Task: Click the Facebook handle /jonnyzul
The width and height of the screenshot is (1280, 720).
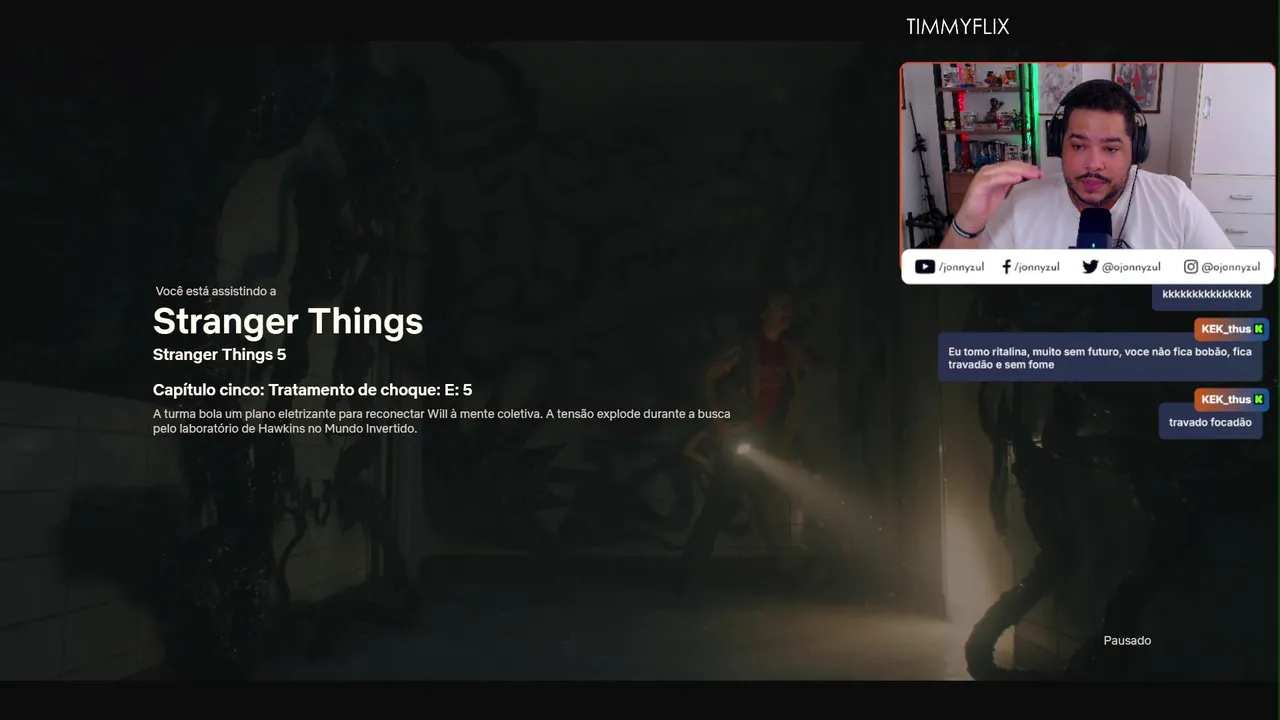Action: (x=1037, y=267)
